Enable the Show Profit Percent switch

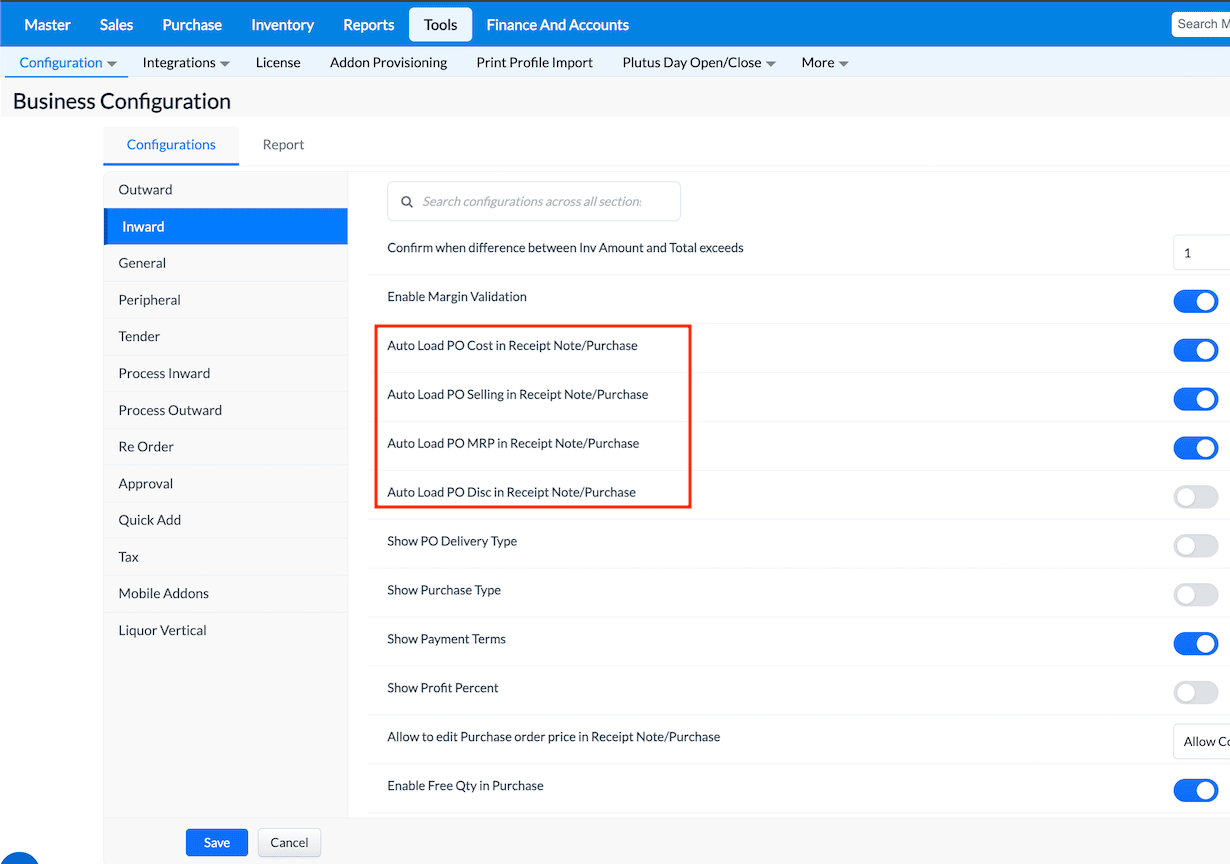coord(1195,693)
